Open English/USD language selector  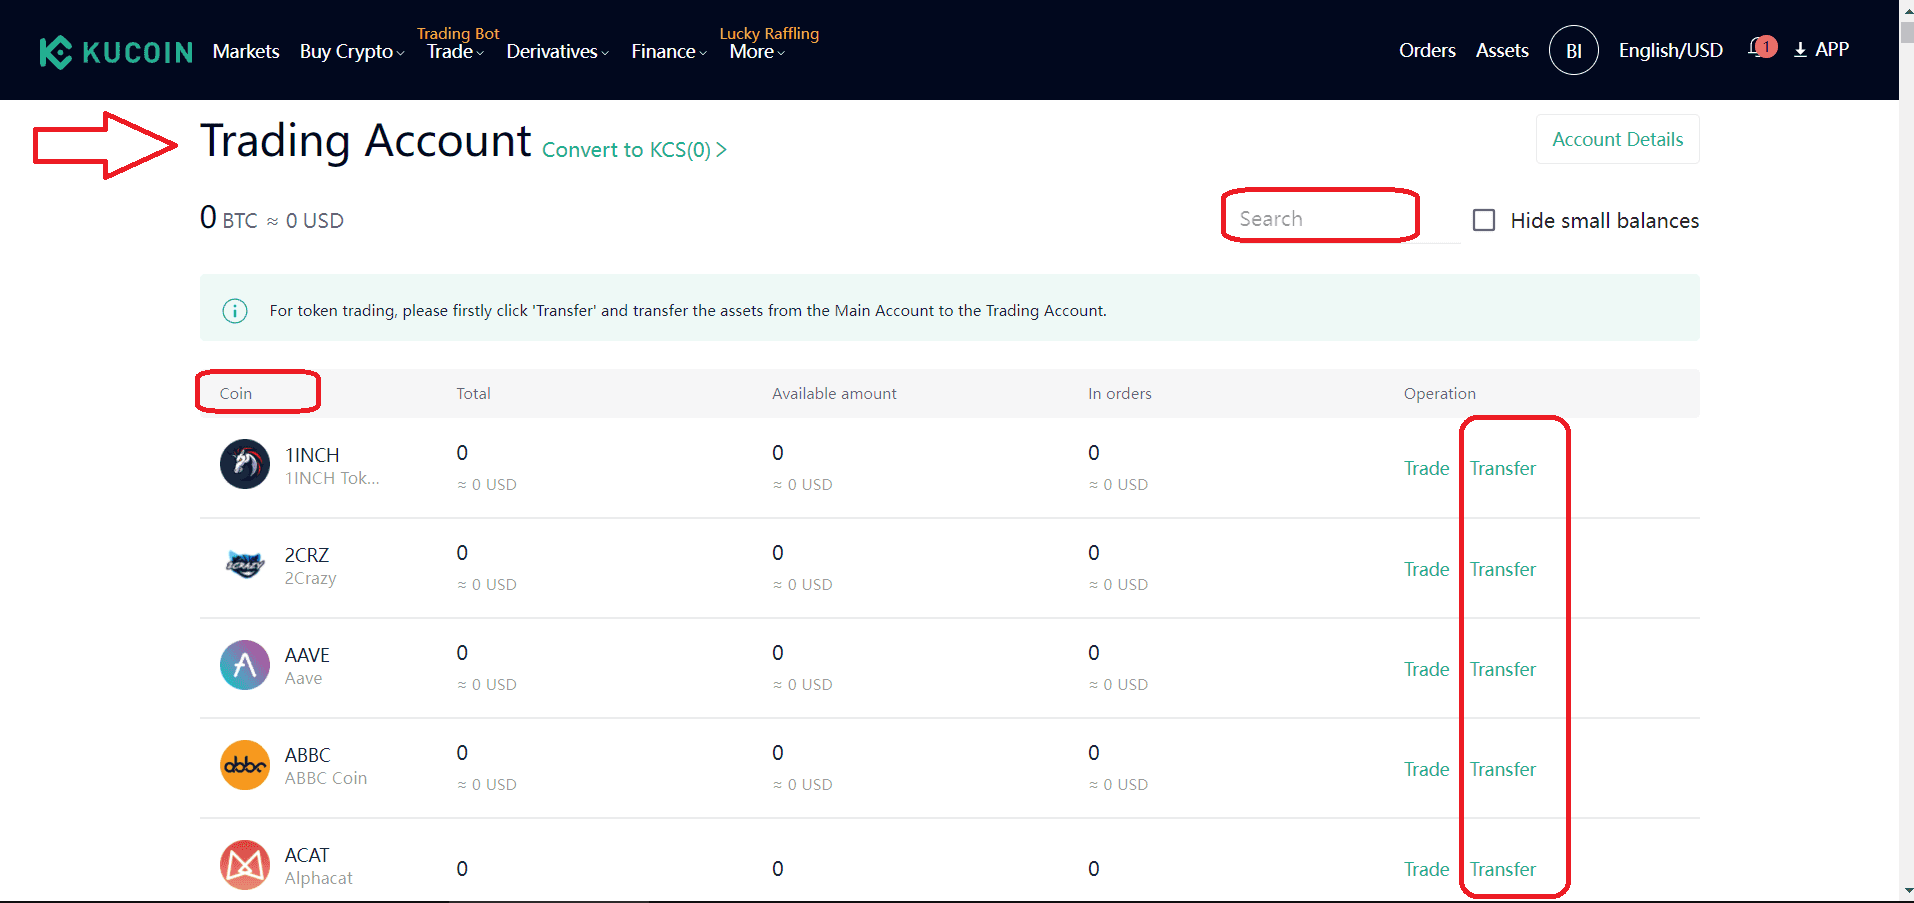click(1670, 50)
